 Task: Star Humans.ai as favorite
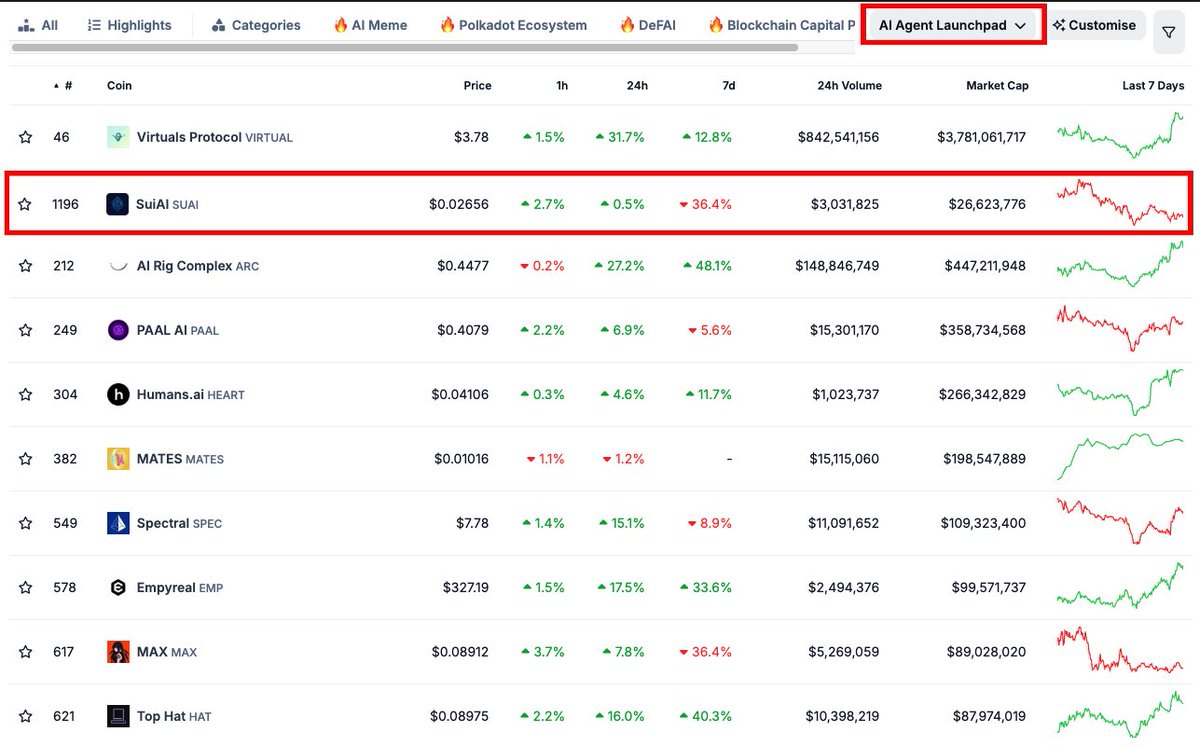click(25, 395)
